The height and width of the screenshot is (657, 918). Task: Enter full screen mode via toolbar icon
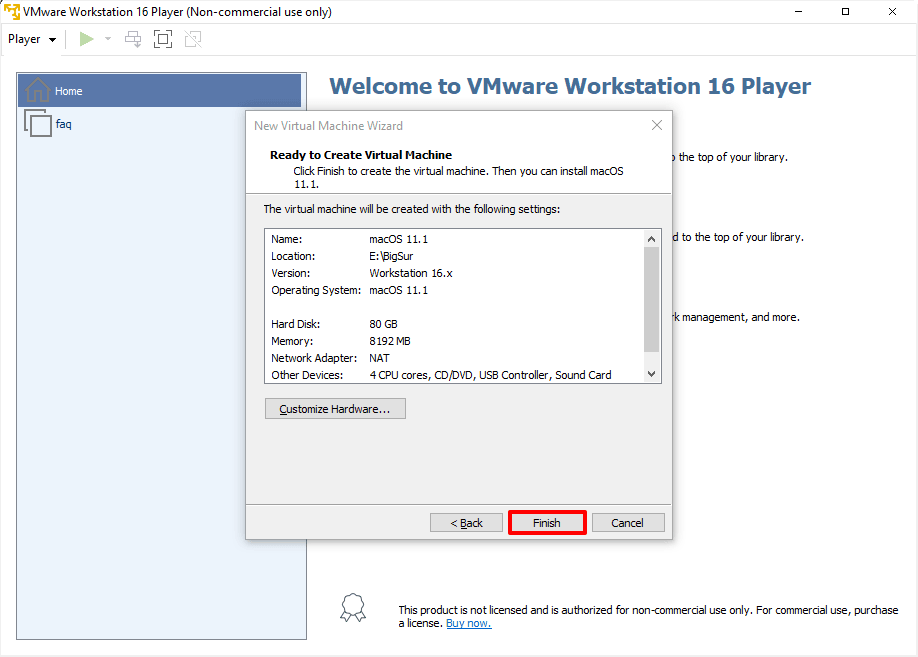tap(163, 39)
